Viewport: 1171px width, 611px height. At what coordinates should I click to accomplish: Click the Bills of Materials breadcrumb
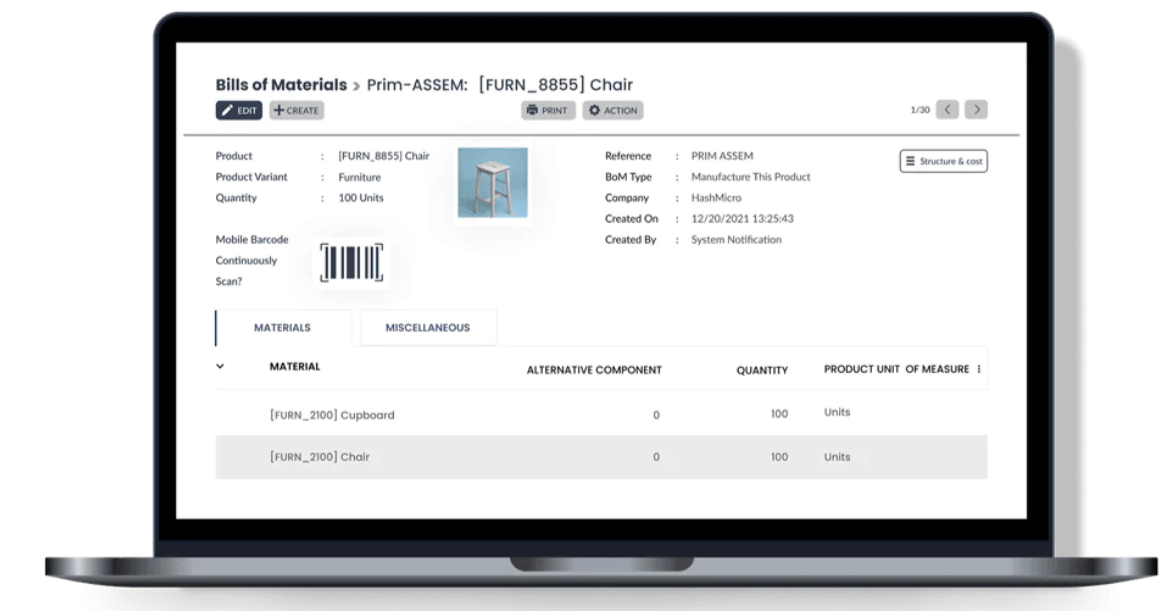coord(282,84)
